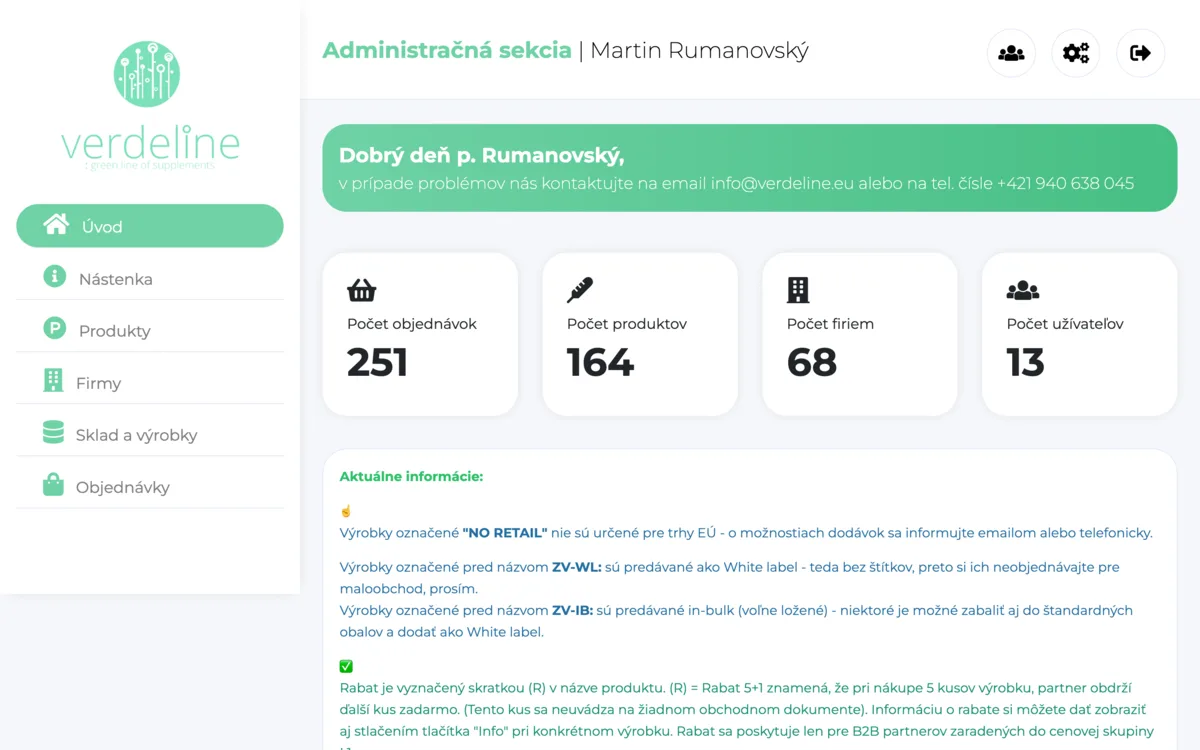Click the Počet firiem label
This screenshot has height=750, width=1200.
pos(830,324)
